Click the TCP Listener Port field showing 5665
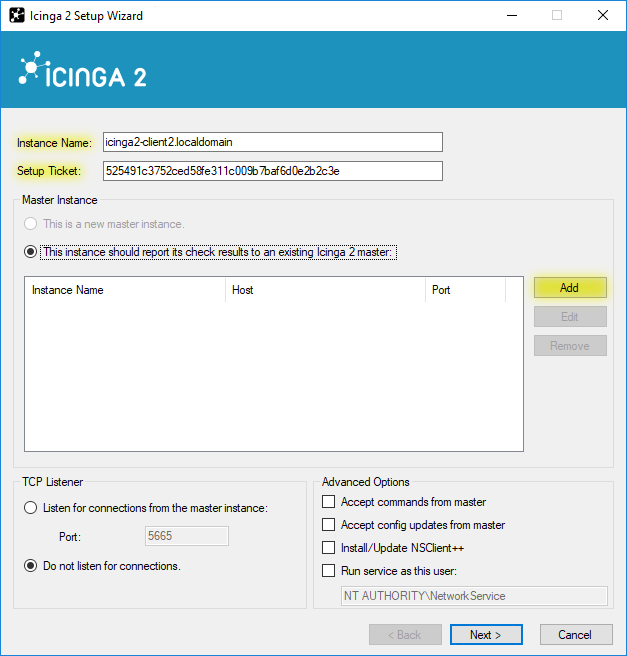 [x=187, y=536]
